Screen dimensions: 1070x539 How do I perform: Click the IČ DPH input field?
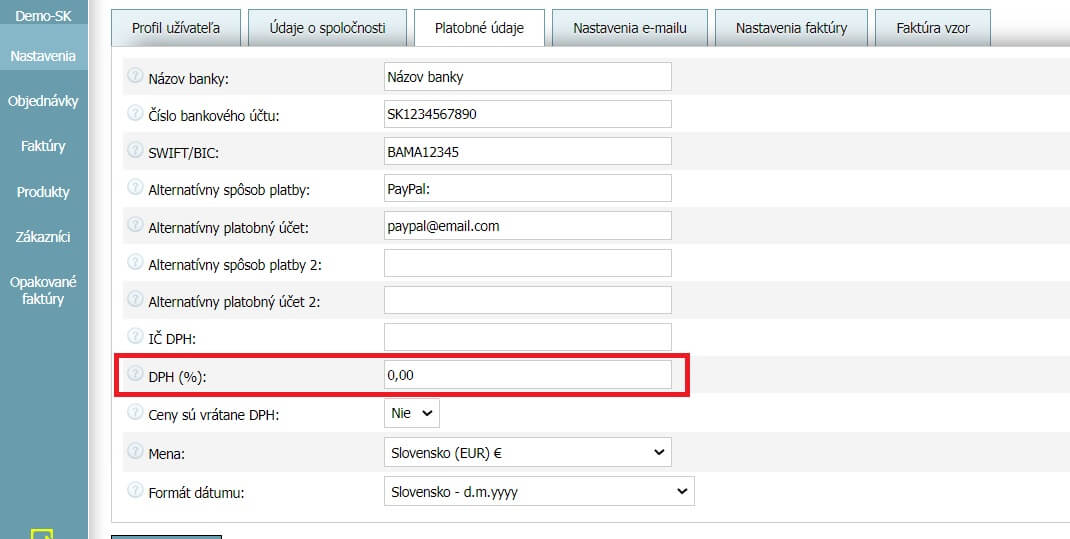(x=527, y=337)
